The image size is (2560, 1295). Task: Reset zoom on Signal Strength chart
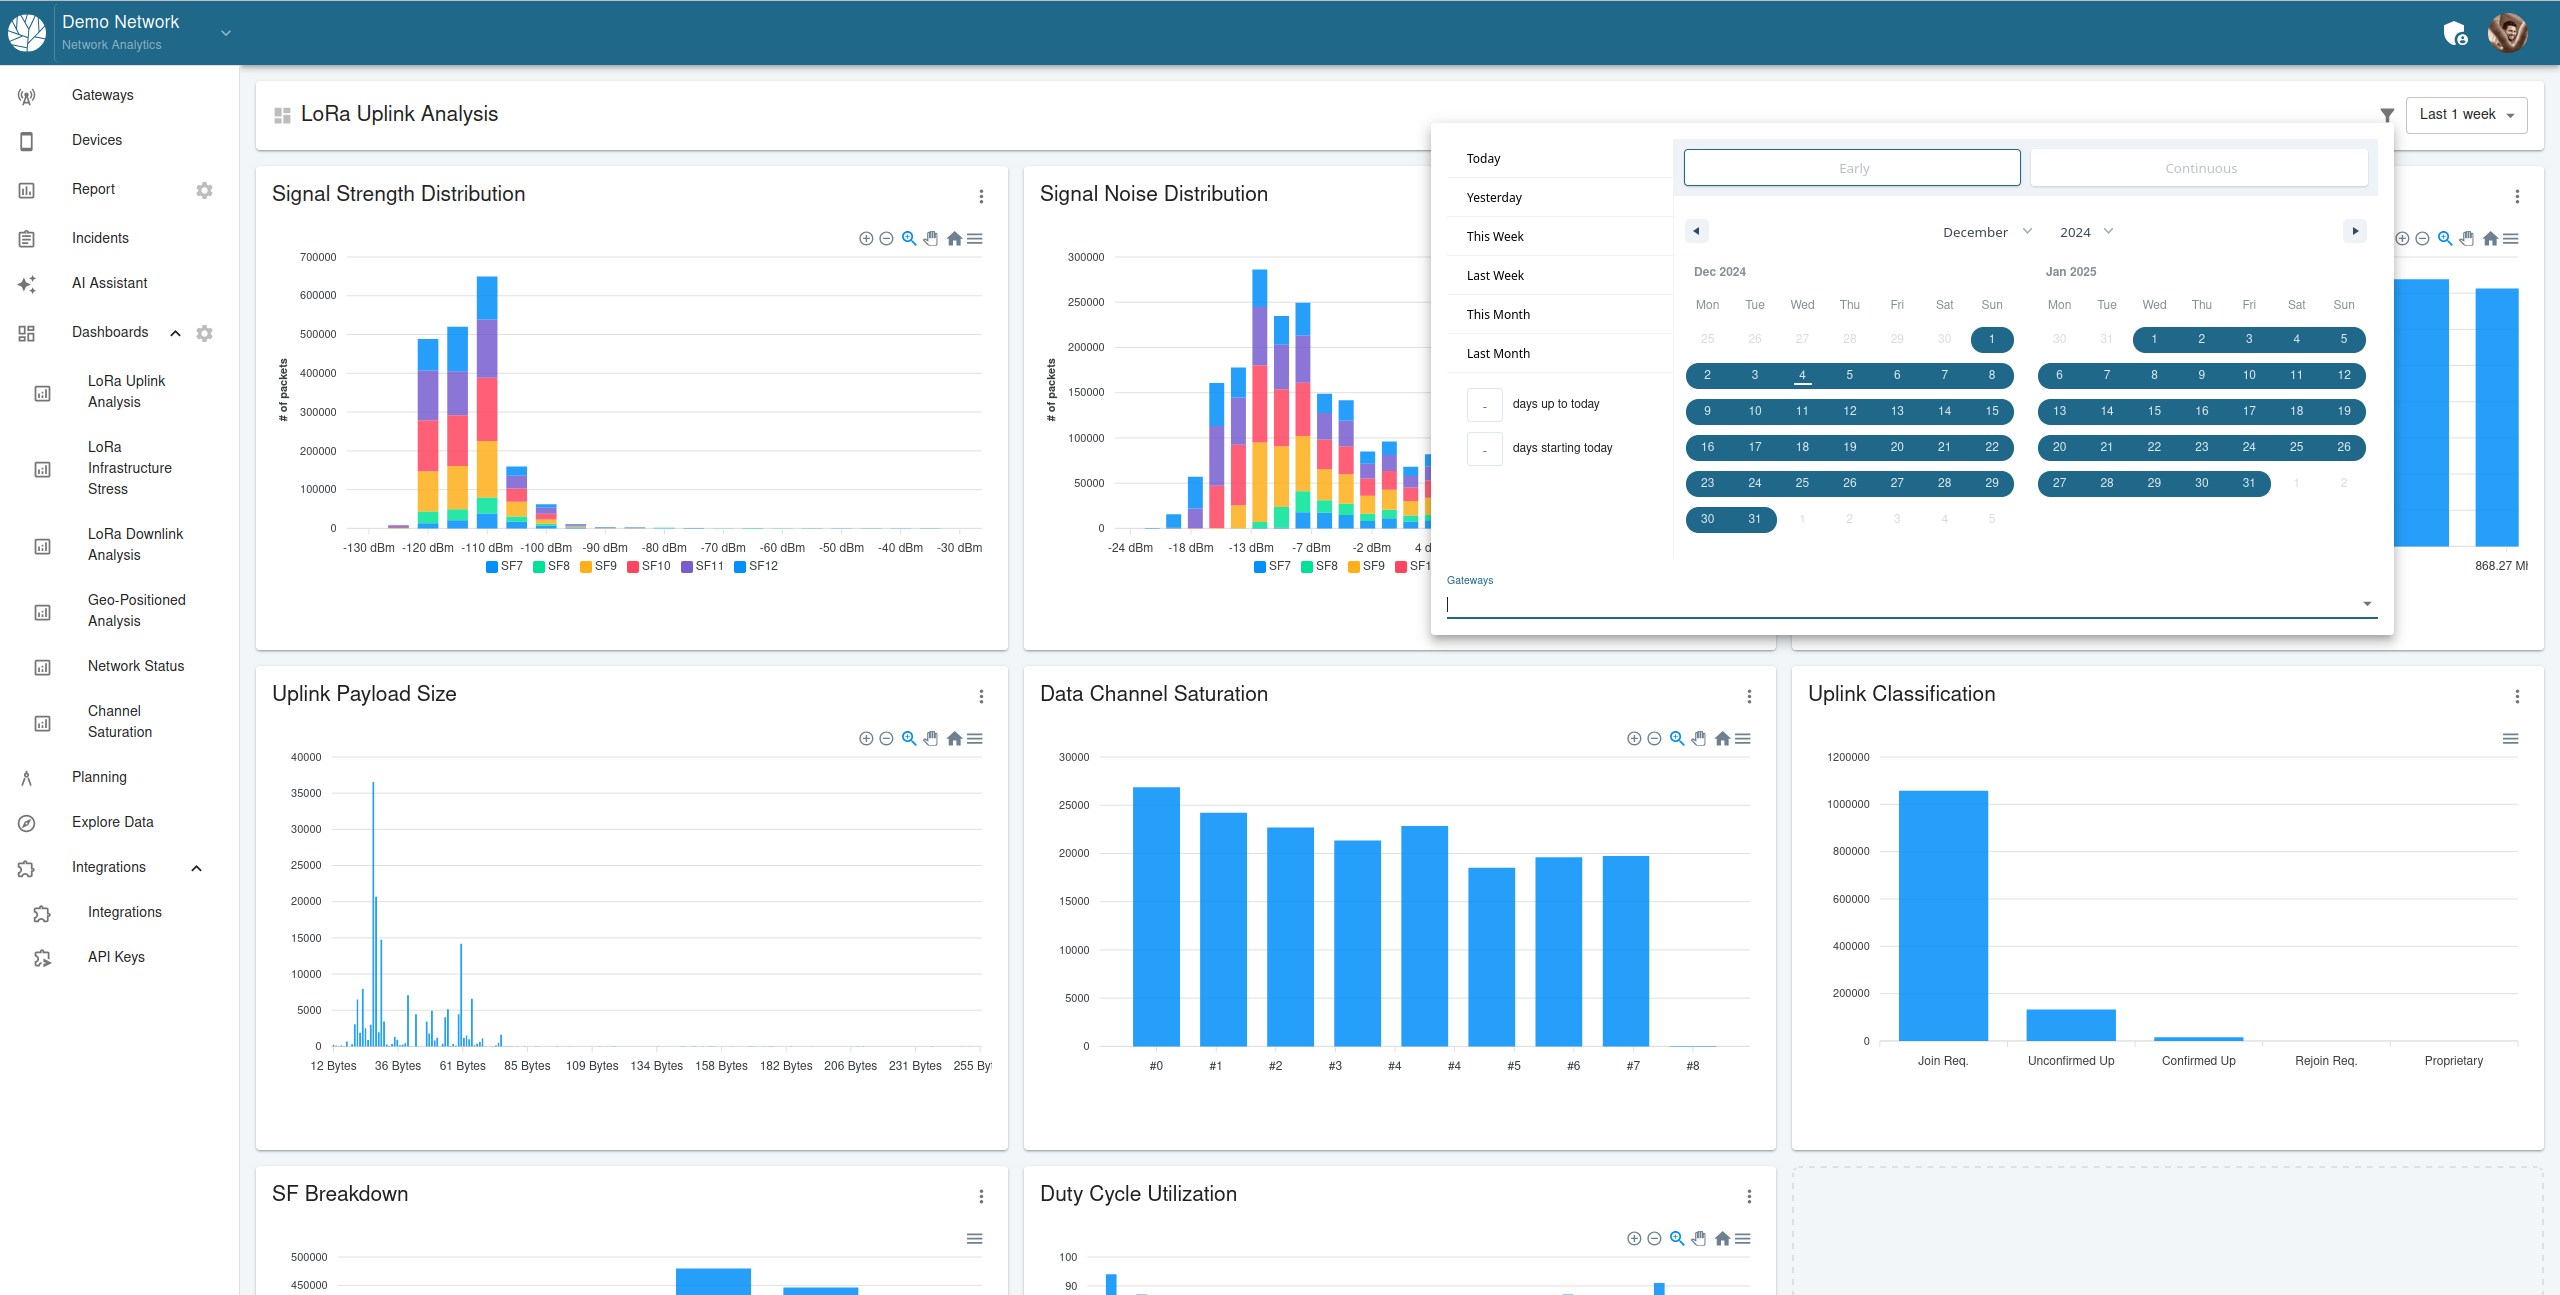pyautogui.click(x=954, y=239)
